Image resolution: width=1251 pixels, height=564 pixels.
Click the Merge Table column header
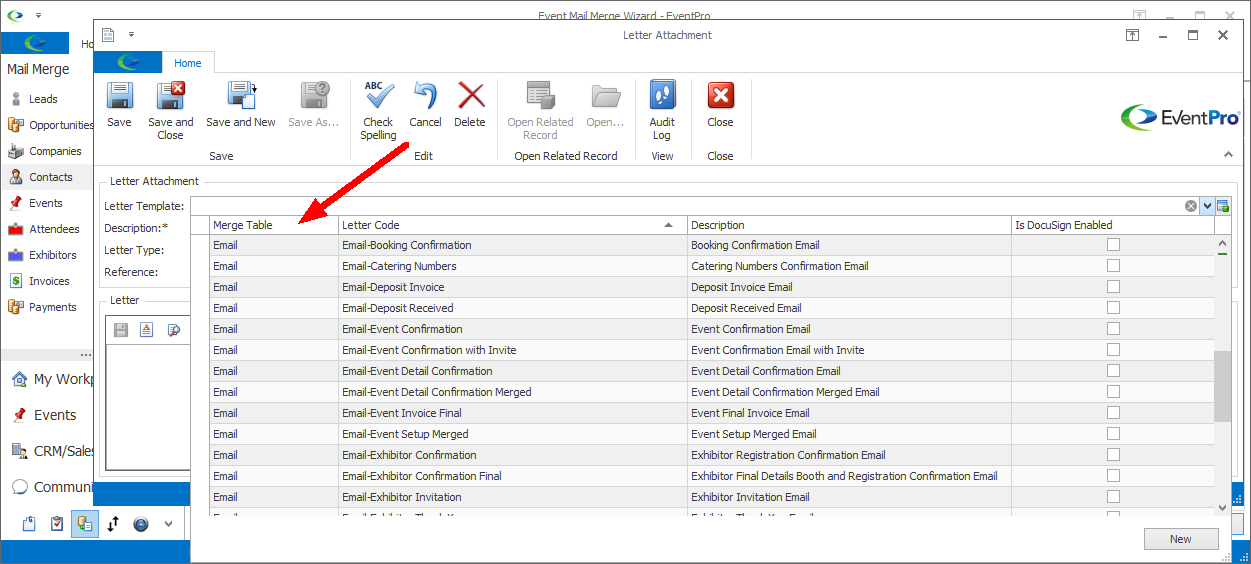pyautogui.click(x=273, y=225)
